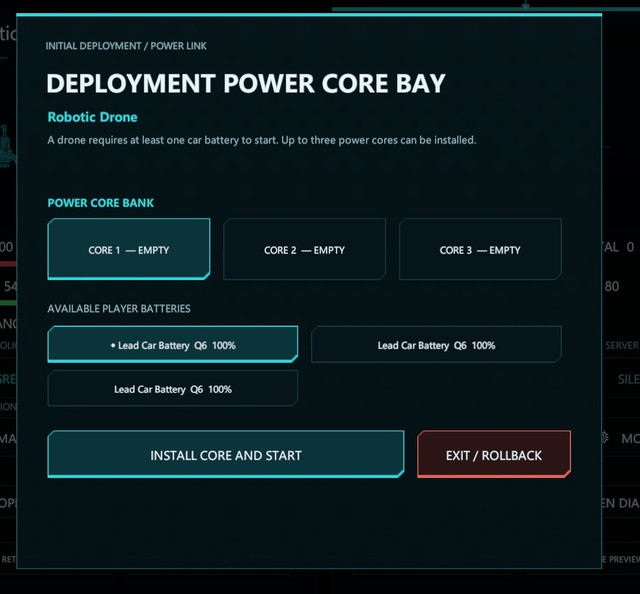Click the POWER CORE BANK heading
This screenshot has height=594, width=640.
(x=100, y=203)
